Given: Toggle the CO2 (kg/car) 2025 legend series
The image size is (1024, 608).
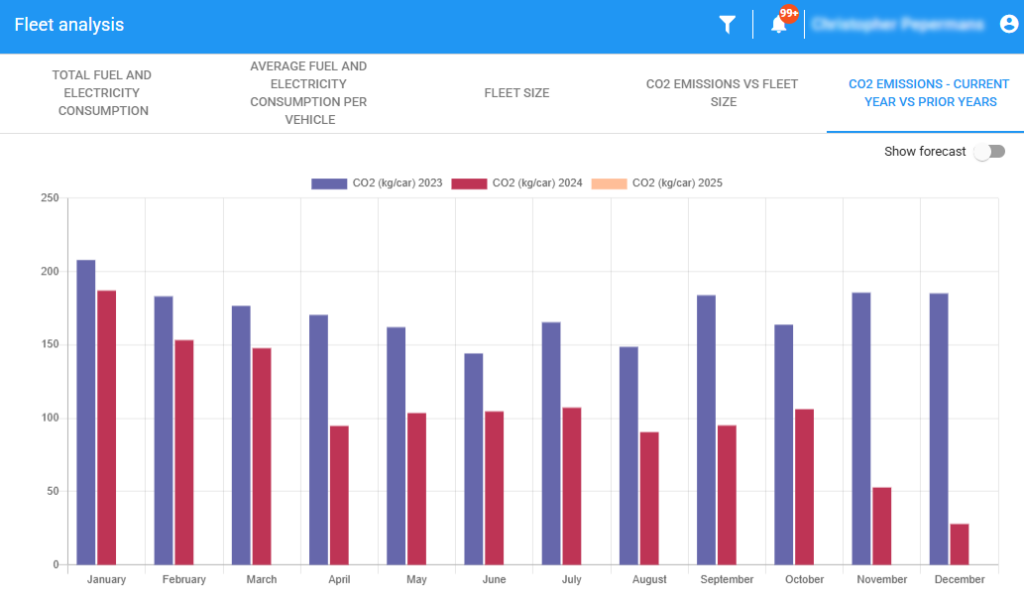Looking at the screenshot, I should point(657,183).
